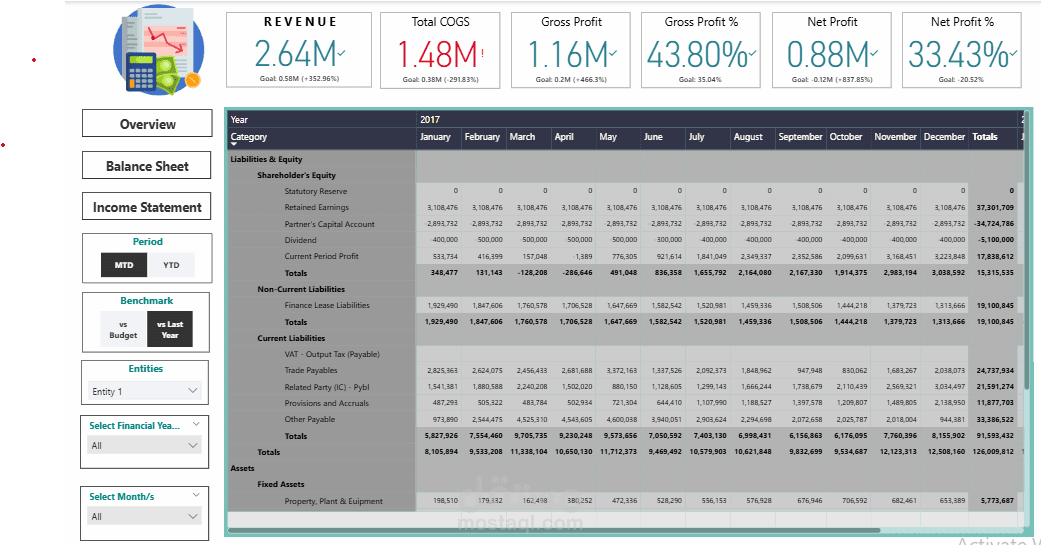Click the December column header
The image size is (1041, 545).
(x=944, y=137)
